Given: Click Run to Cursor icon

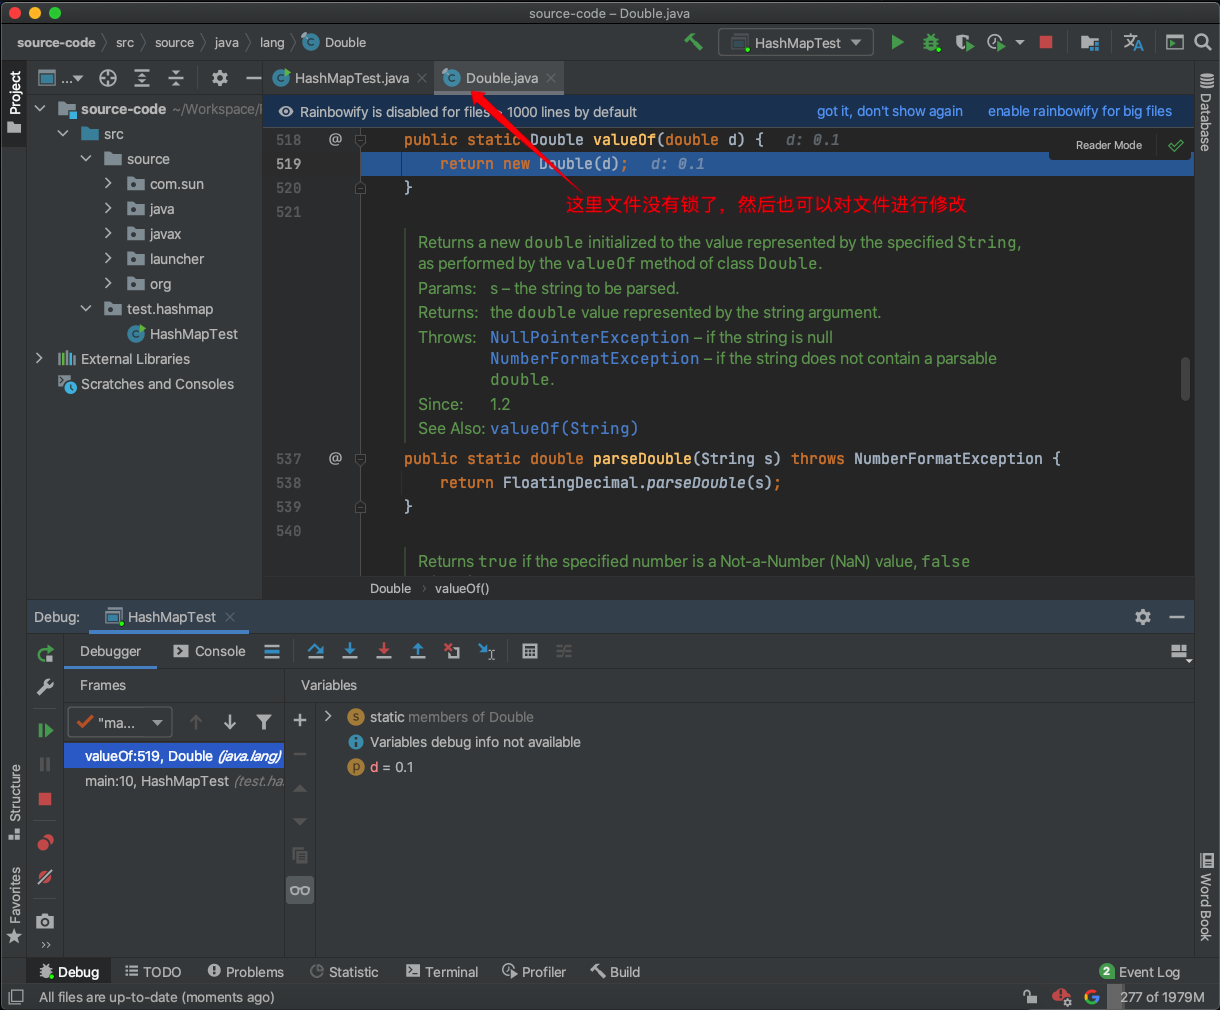Looking at the screenshot, I should pos(487,651).
